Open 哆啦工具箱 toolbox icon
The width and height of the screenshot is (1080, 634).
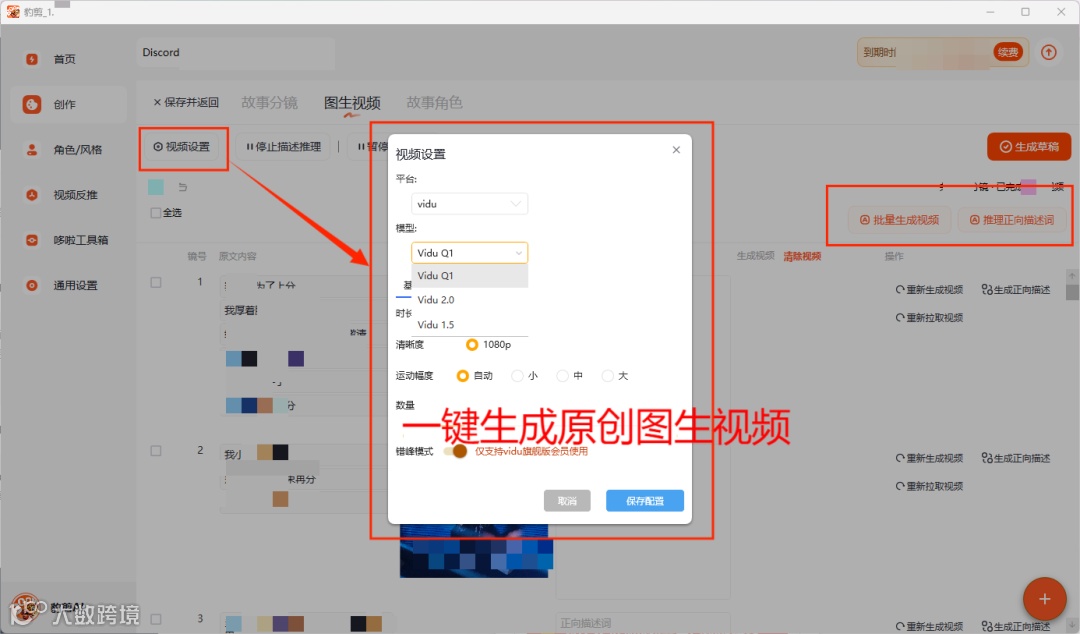coord(32,240)
